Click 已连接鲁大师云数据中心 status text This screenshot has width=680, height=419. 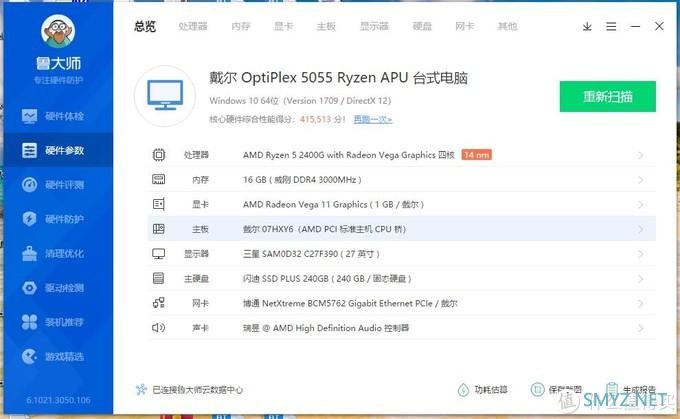point(197,390)
